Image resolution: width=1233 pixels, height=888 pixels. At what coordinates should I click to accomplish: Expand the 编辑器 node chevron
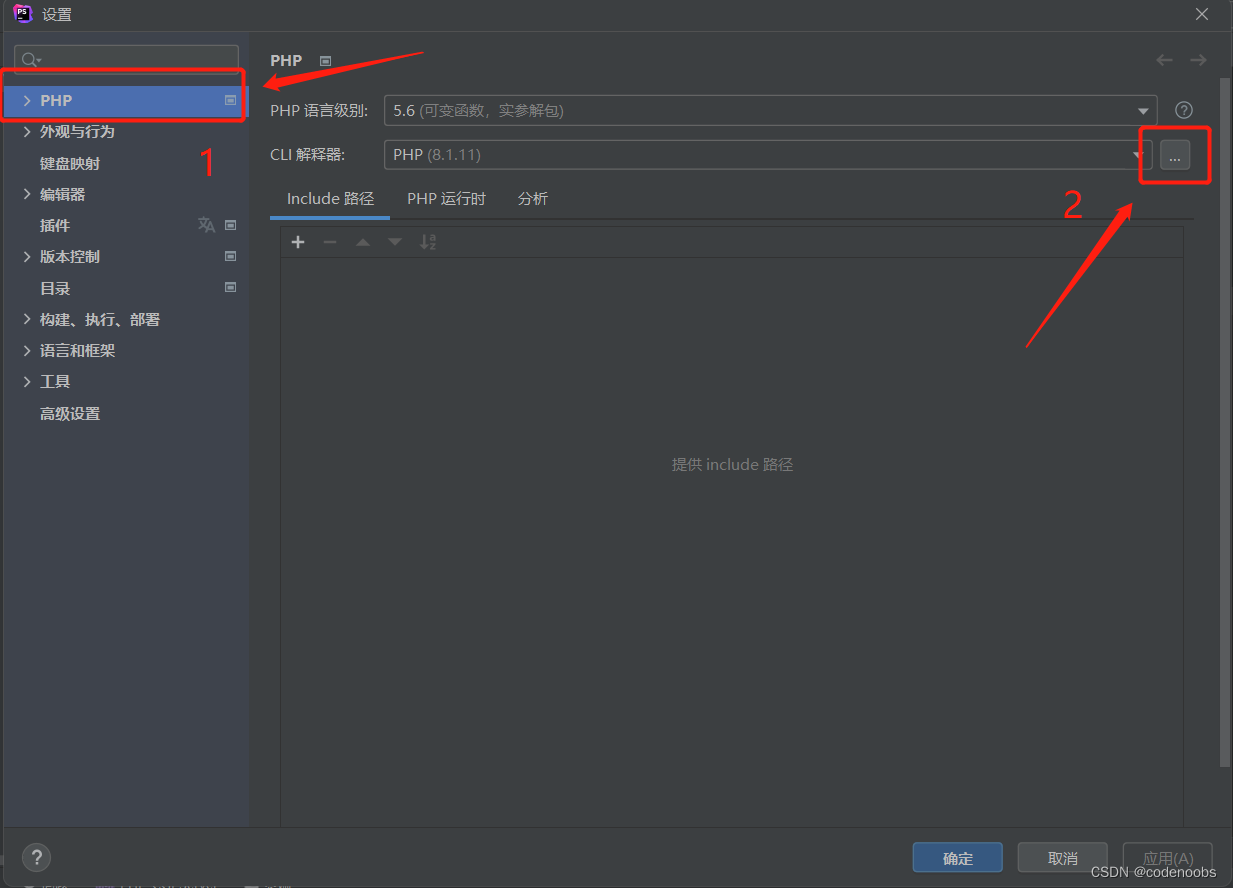pos(27,194)
